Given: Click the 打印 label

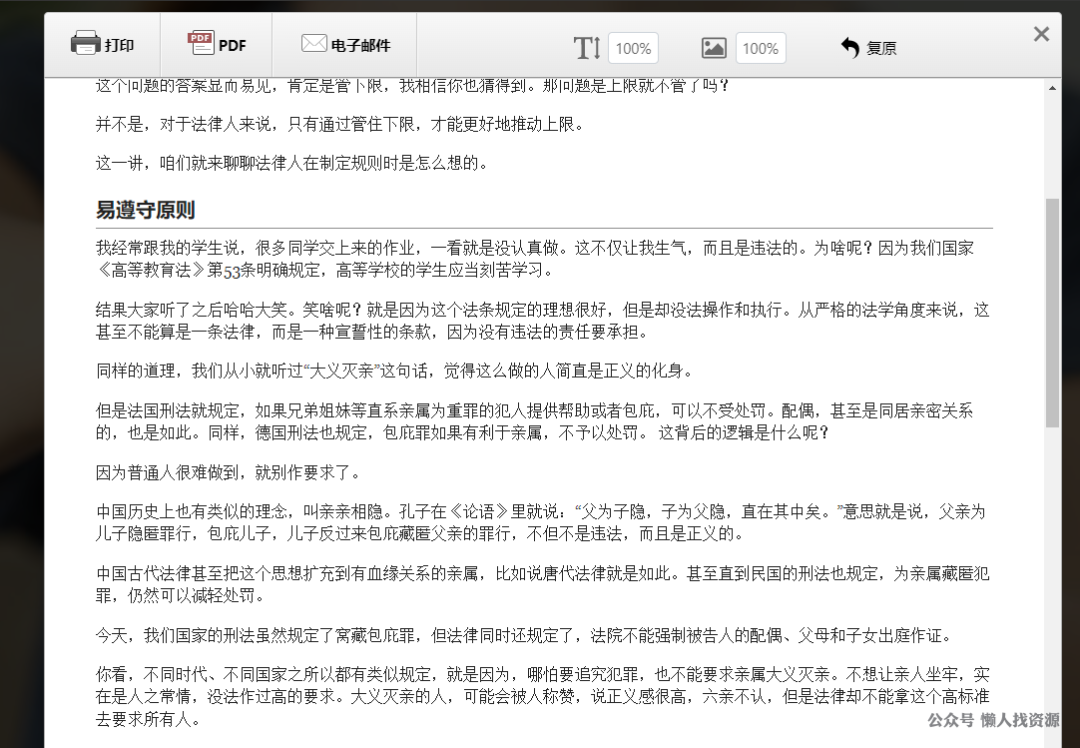Looking at the screenshot, I should click(119, 45).
